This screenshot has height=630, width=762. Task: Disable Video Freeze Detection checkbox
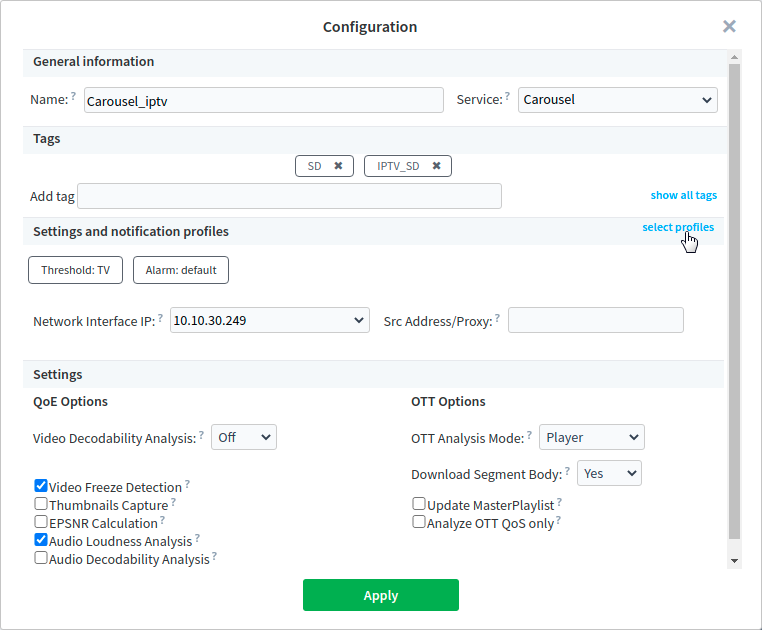pyautogui.click(x=41, y=486)
